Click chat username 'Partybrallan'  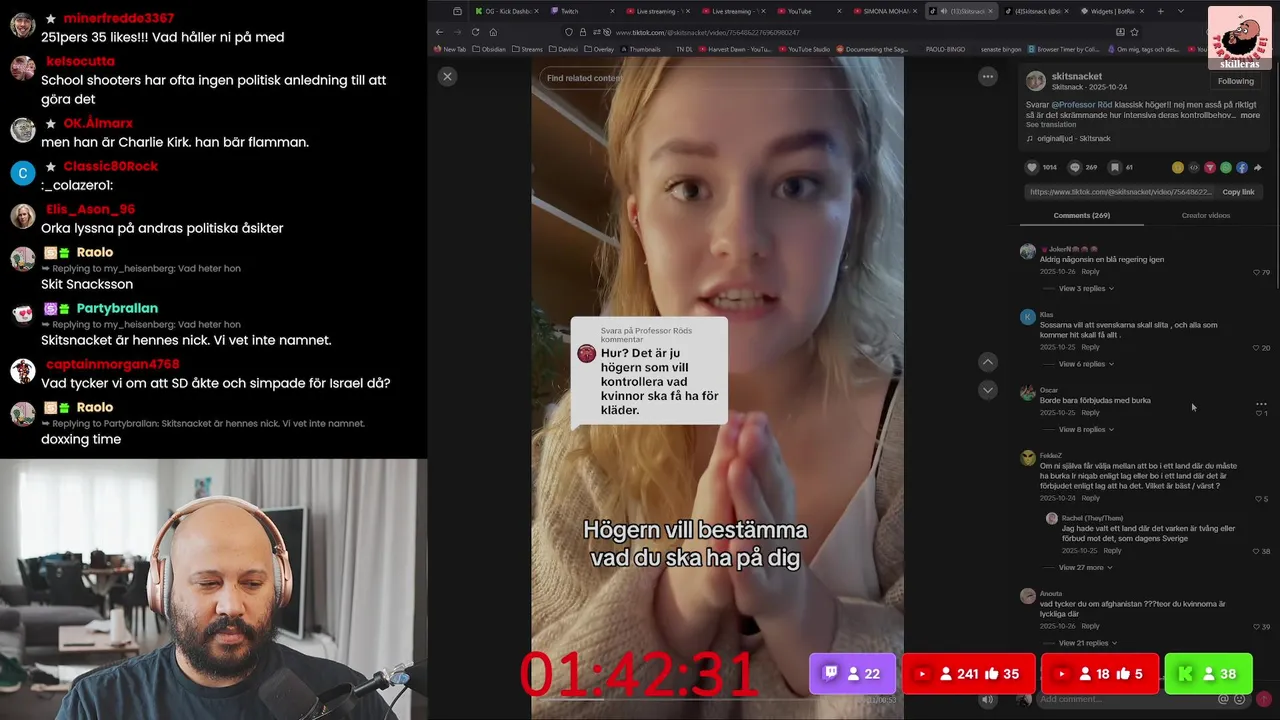pyautogui.click(x=117, y=308)
